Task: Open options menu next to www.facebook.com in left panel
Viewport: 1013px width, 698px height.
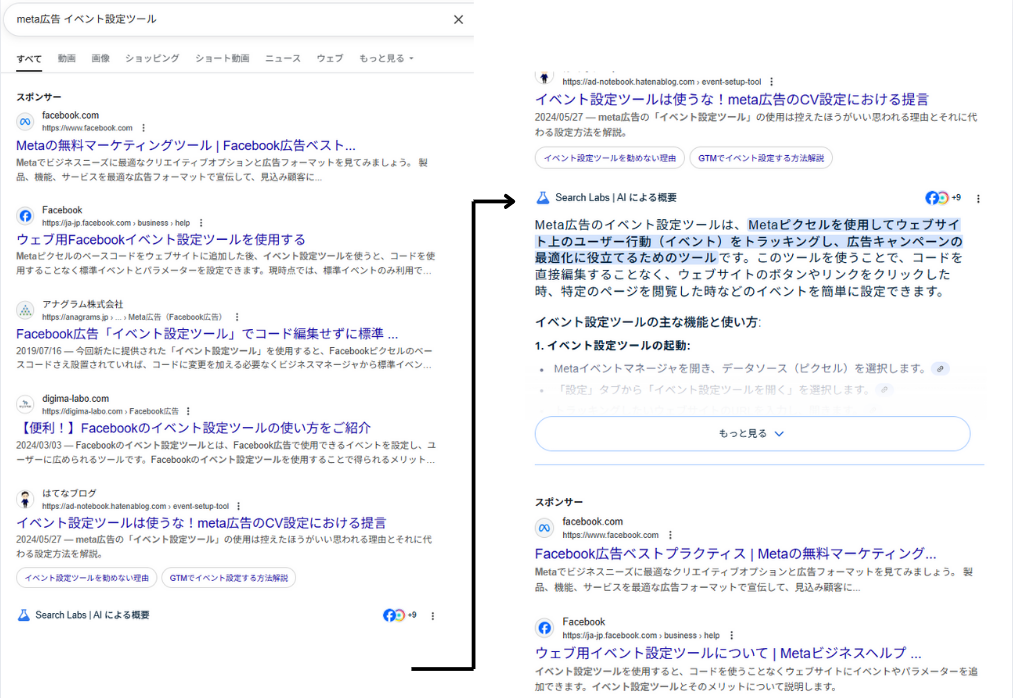Action: (143, 128)
